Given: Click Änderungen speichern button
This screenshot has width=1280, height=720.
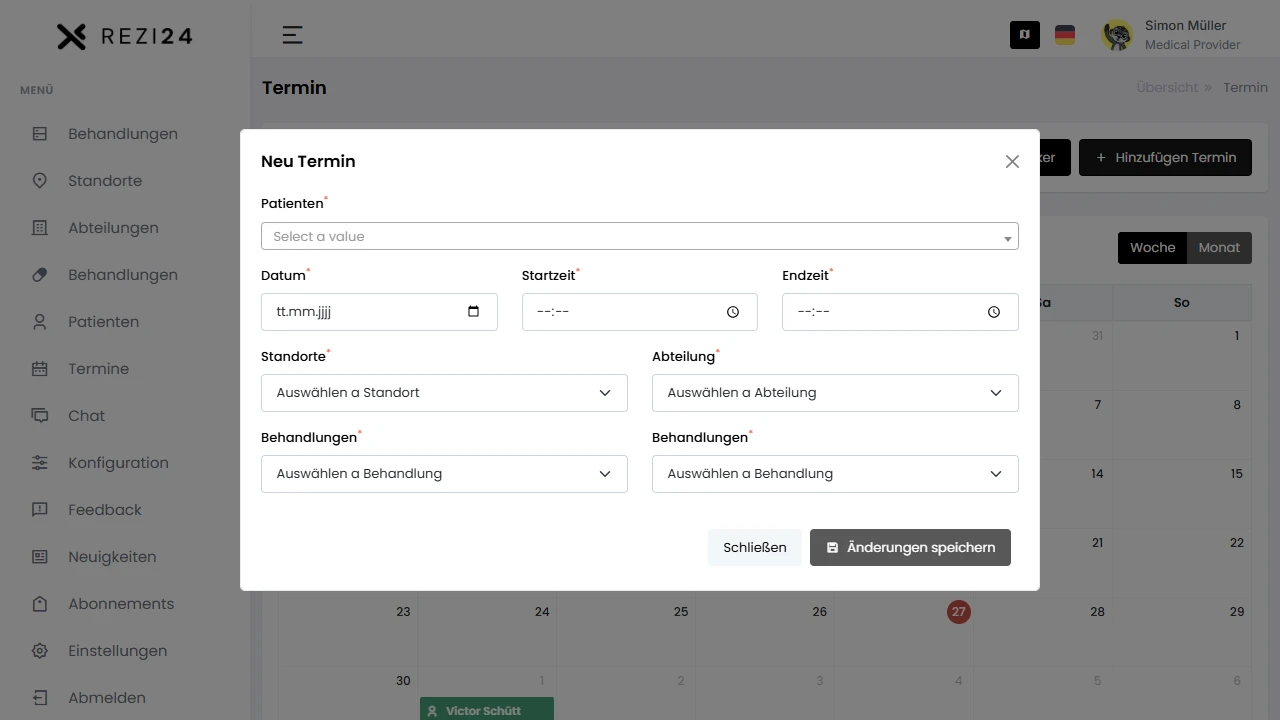Looking at the screenshot, I should click(x=910, y=548).
